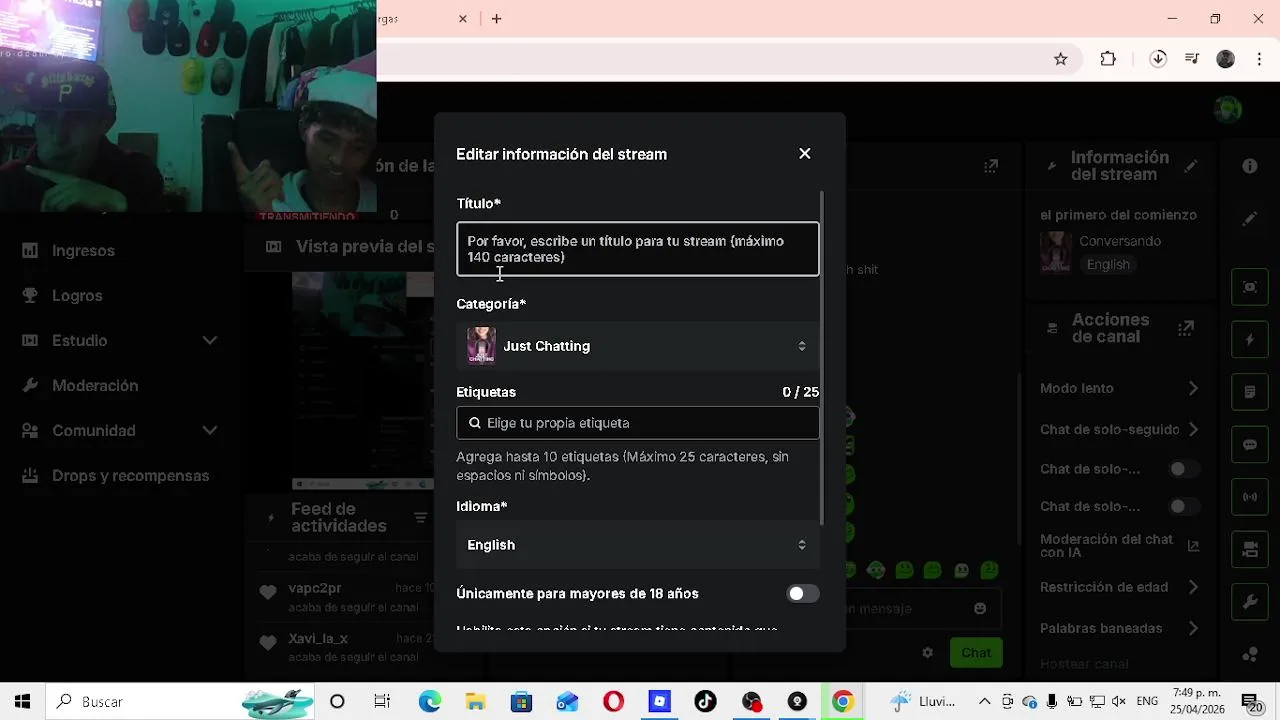Click the English language tag in stream info
This screenshot has width=1280, height=720.
(x=1108, y=264)
